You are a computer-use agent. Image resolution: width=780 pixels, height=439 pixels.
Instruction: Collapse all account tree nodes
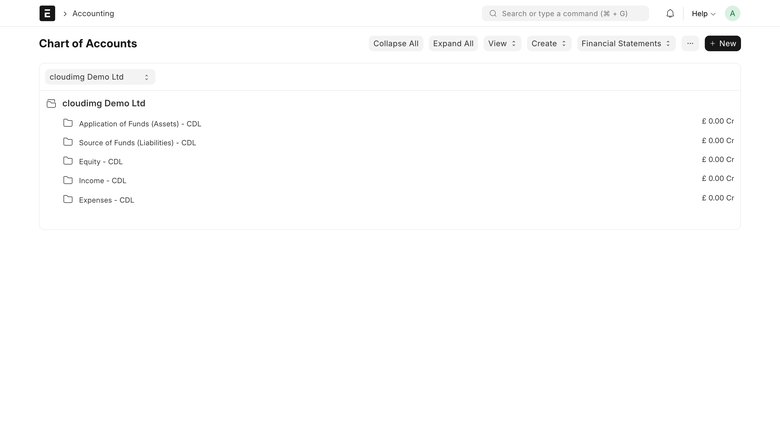[x=395, y=43]
